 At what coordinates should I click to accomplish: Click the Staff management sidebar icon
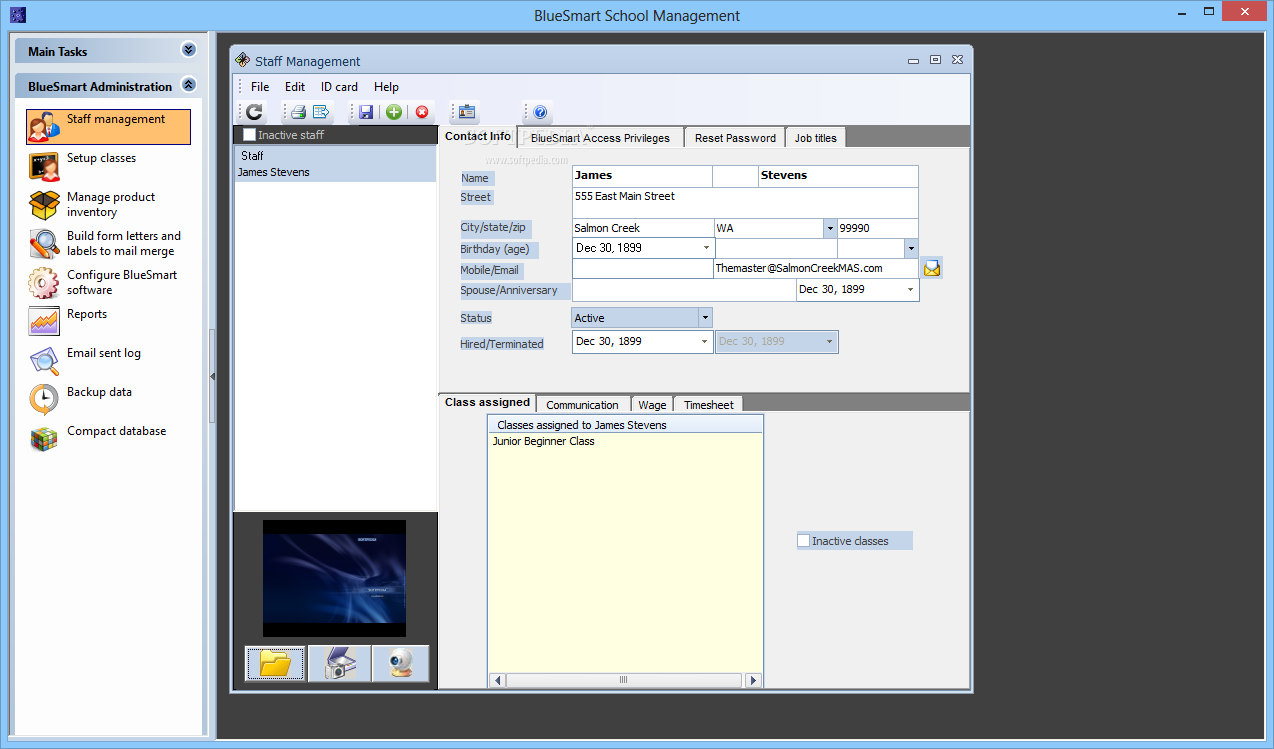click(44, 127)
